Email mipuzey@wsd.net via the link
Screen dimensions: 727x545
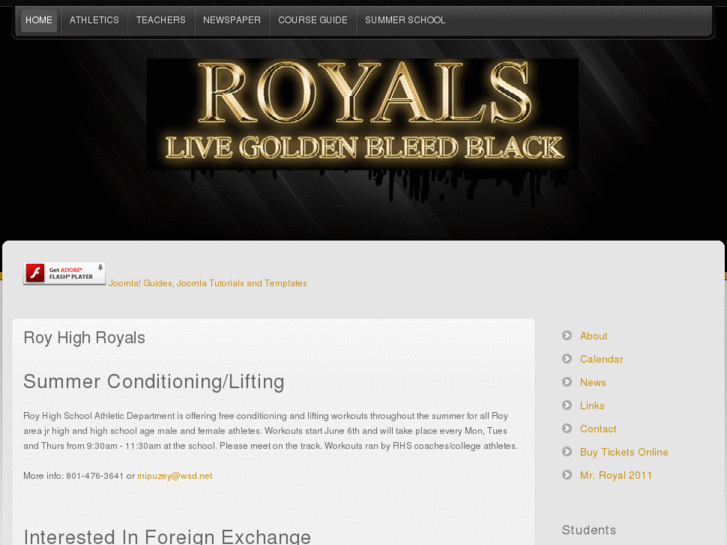click(x=175, y=476)
